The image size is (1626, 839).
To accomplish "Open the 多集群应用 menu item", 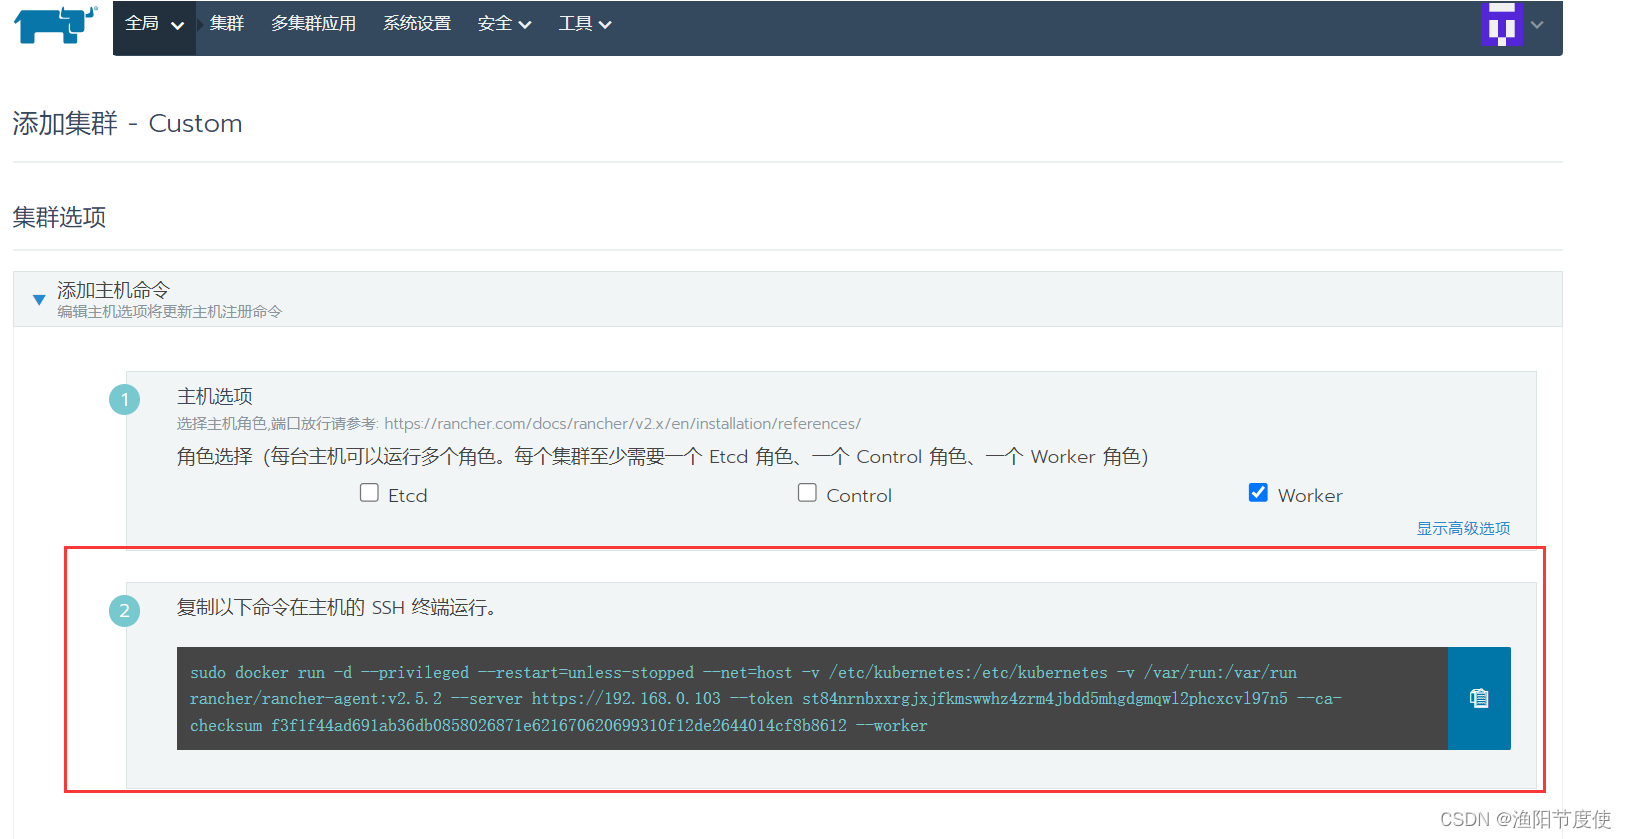I will [313, 24].
